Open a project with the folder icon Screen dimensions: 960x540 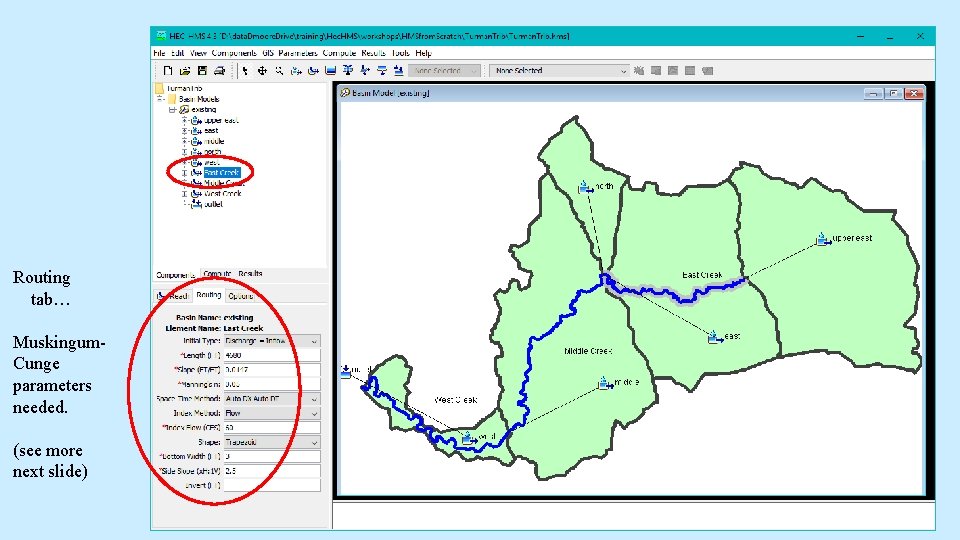[x=185, y=71]
